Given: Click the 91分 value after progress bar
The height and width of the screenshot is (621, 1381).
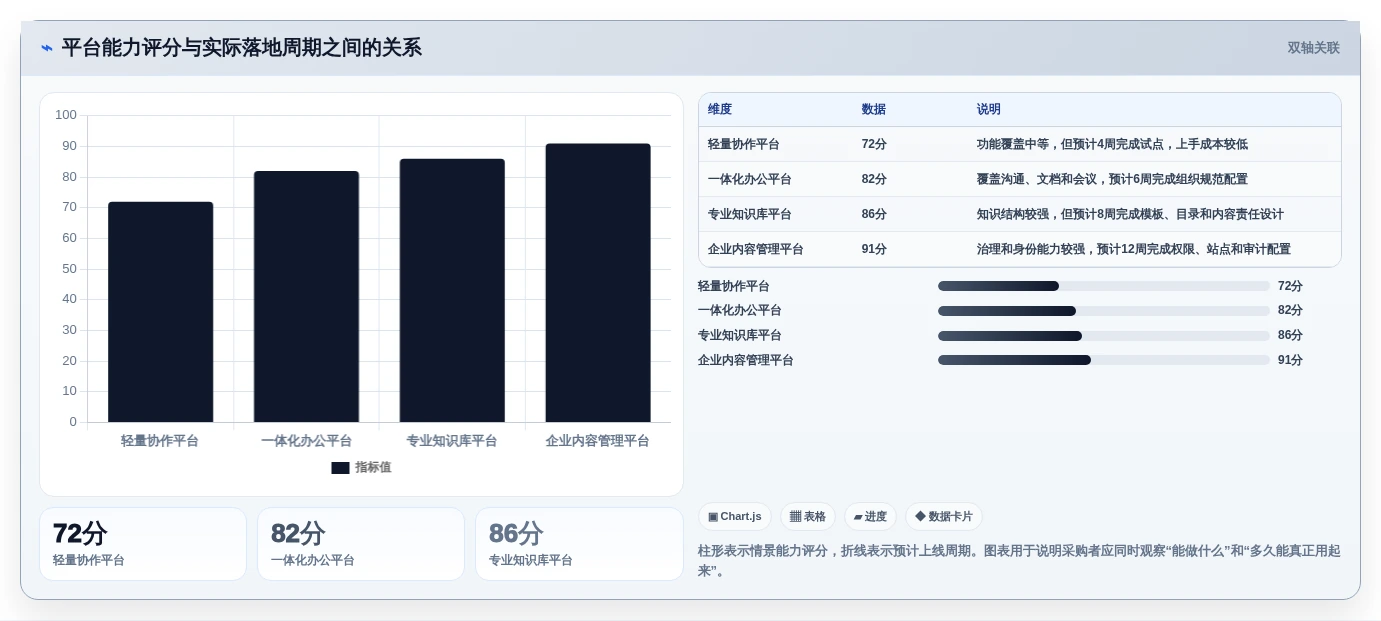Looking at the screenshot, I should [x=1290, y=360].
